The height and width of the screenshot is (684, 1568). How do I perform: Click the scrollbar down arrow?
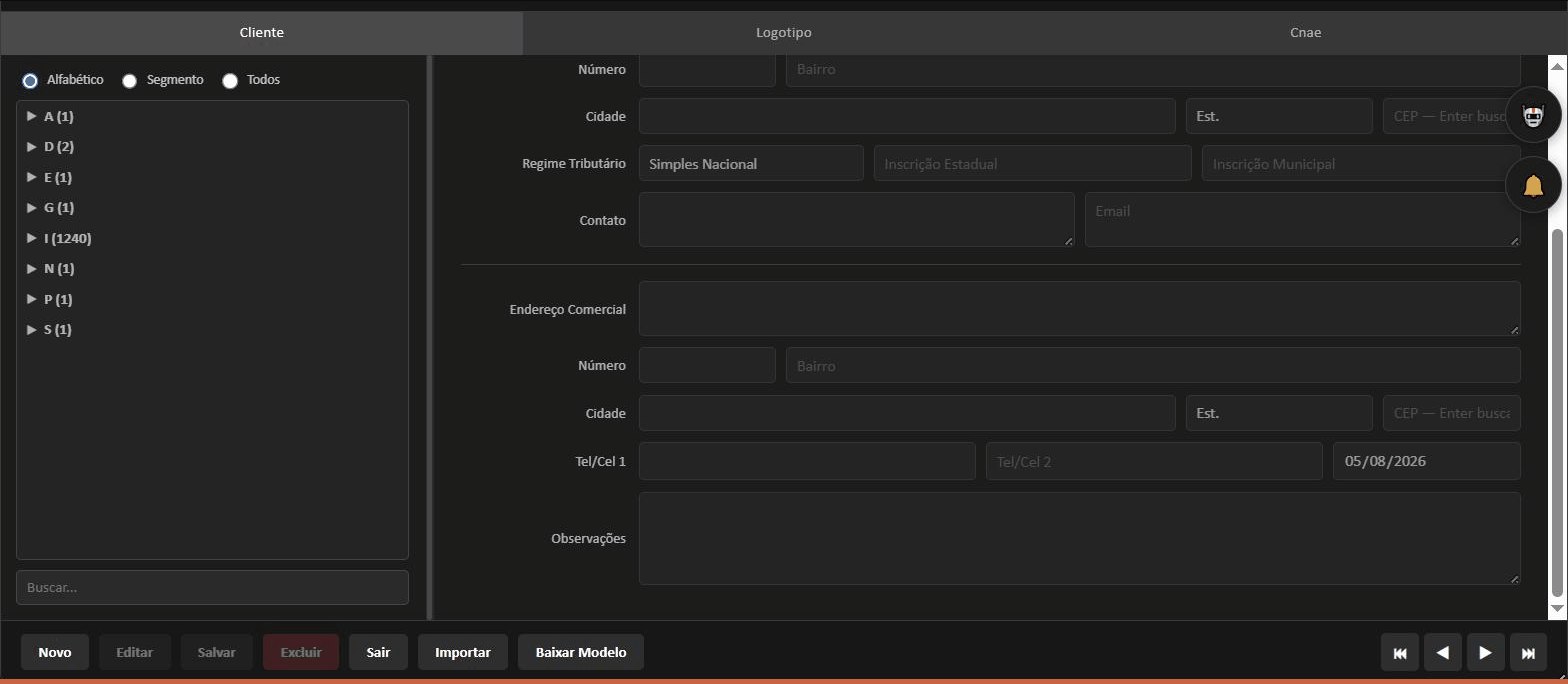point(1557,608)
